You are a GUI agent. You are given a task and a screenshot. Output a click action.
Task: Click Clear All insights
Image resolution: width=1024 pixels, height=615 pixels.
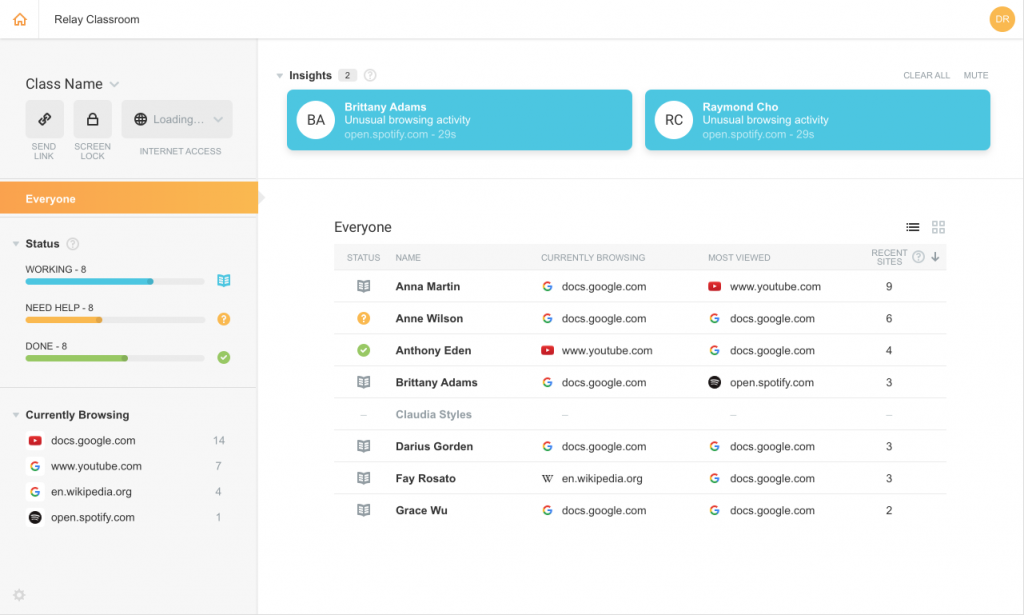(x=926, y=75)
